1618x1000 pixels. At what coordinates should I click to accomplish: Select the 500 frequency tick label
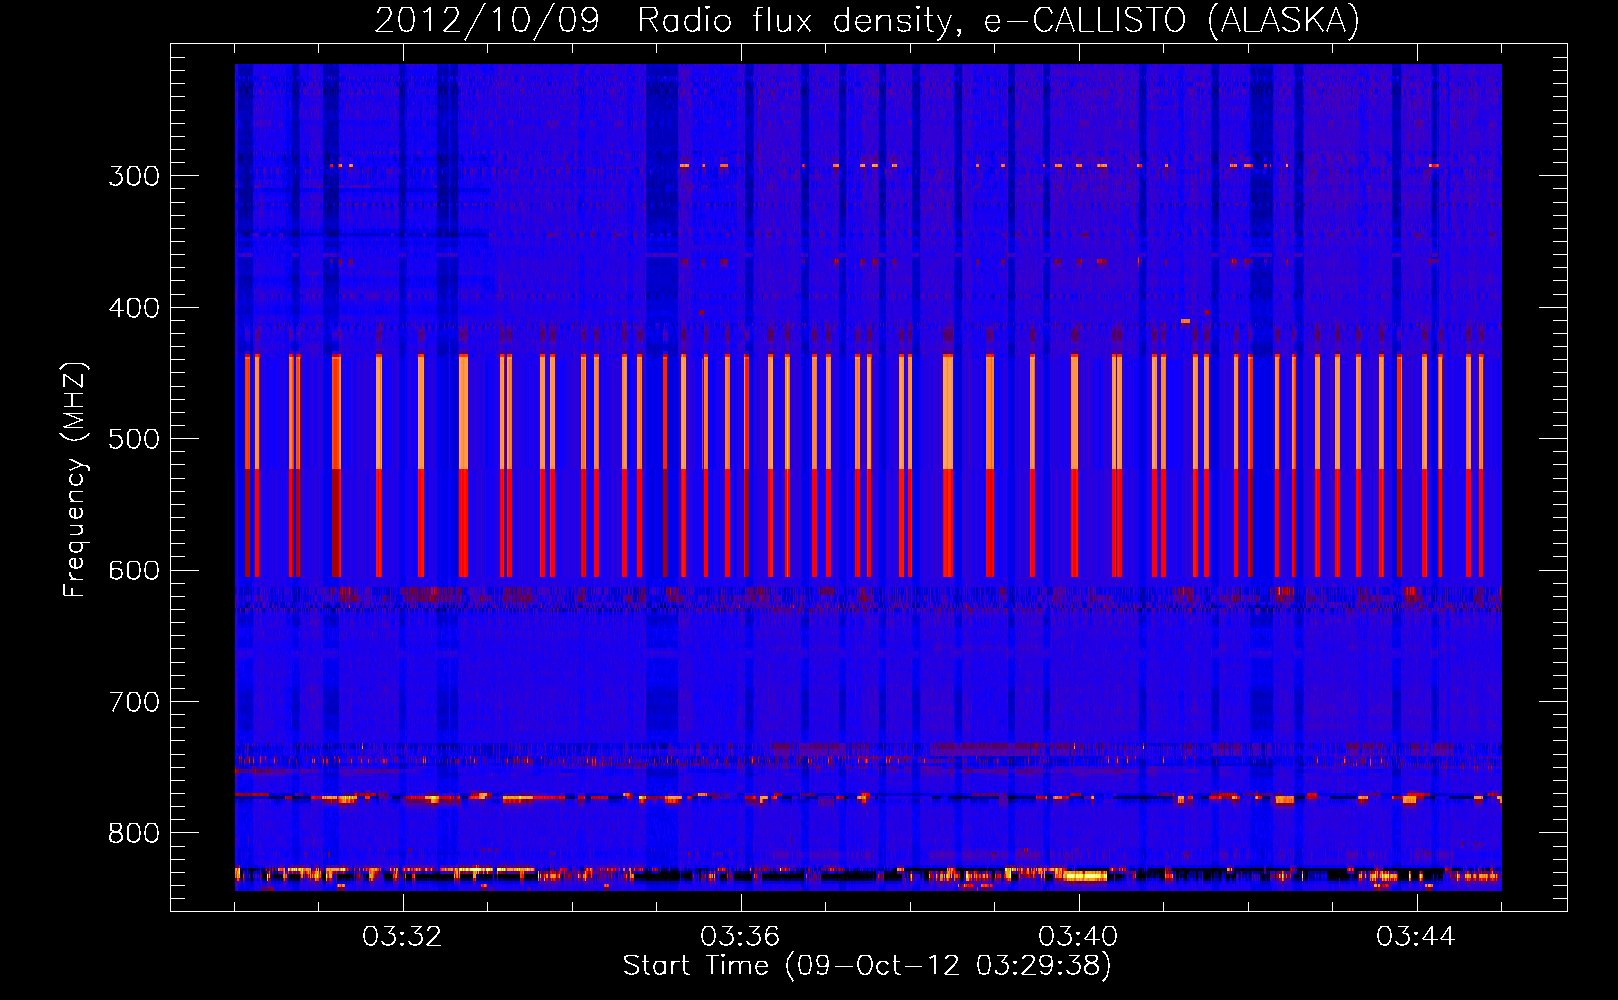(134, 439)
